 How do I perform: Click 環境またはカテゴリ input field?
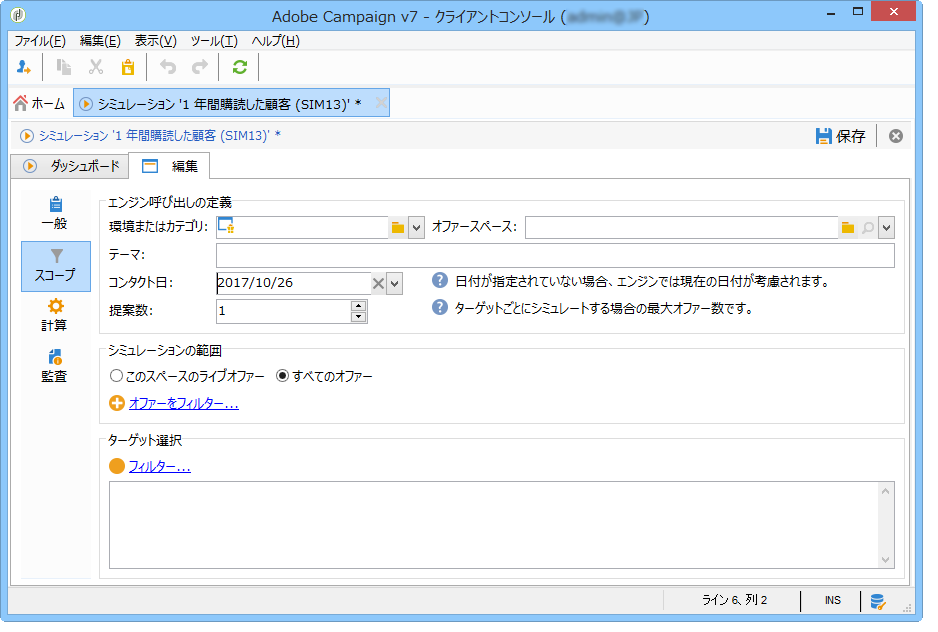click(x=302, y=227)
